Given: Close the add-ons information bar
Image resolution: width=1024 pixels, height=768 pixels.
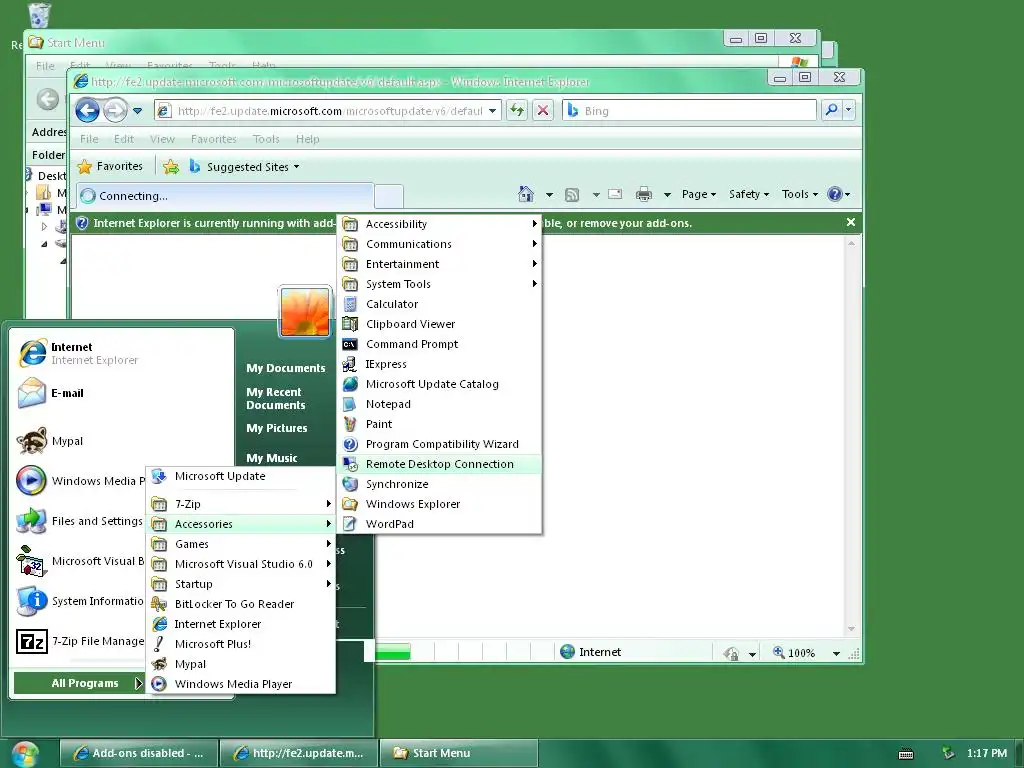Looking at the screenshot, I should pos(851,223).
